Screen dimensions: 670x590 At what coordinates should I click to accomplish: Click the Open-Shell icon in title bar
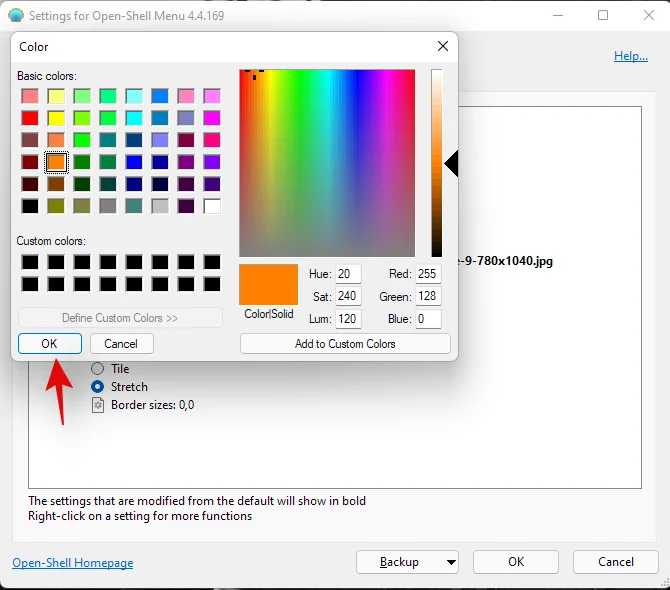[15, 16]
